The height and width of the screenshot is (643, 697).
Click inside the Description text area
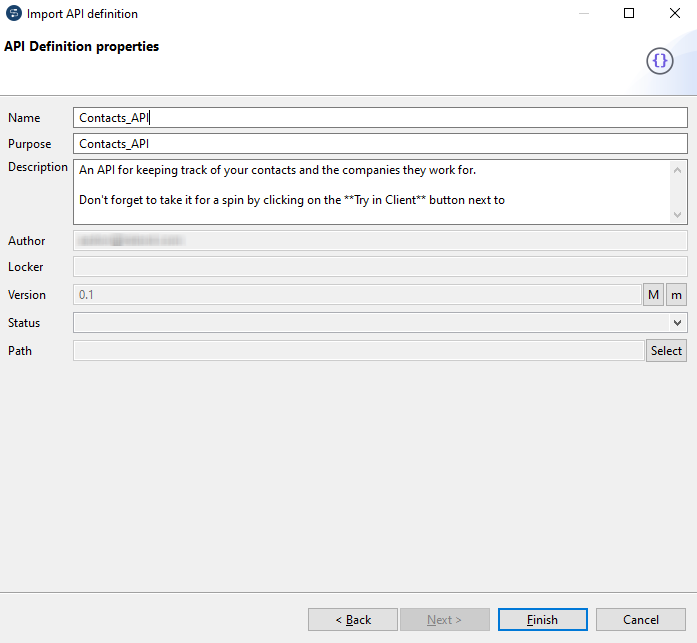[x=372, y=192]
